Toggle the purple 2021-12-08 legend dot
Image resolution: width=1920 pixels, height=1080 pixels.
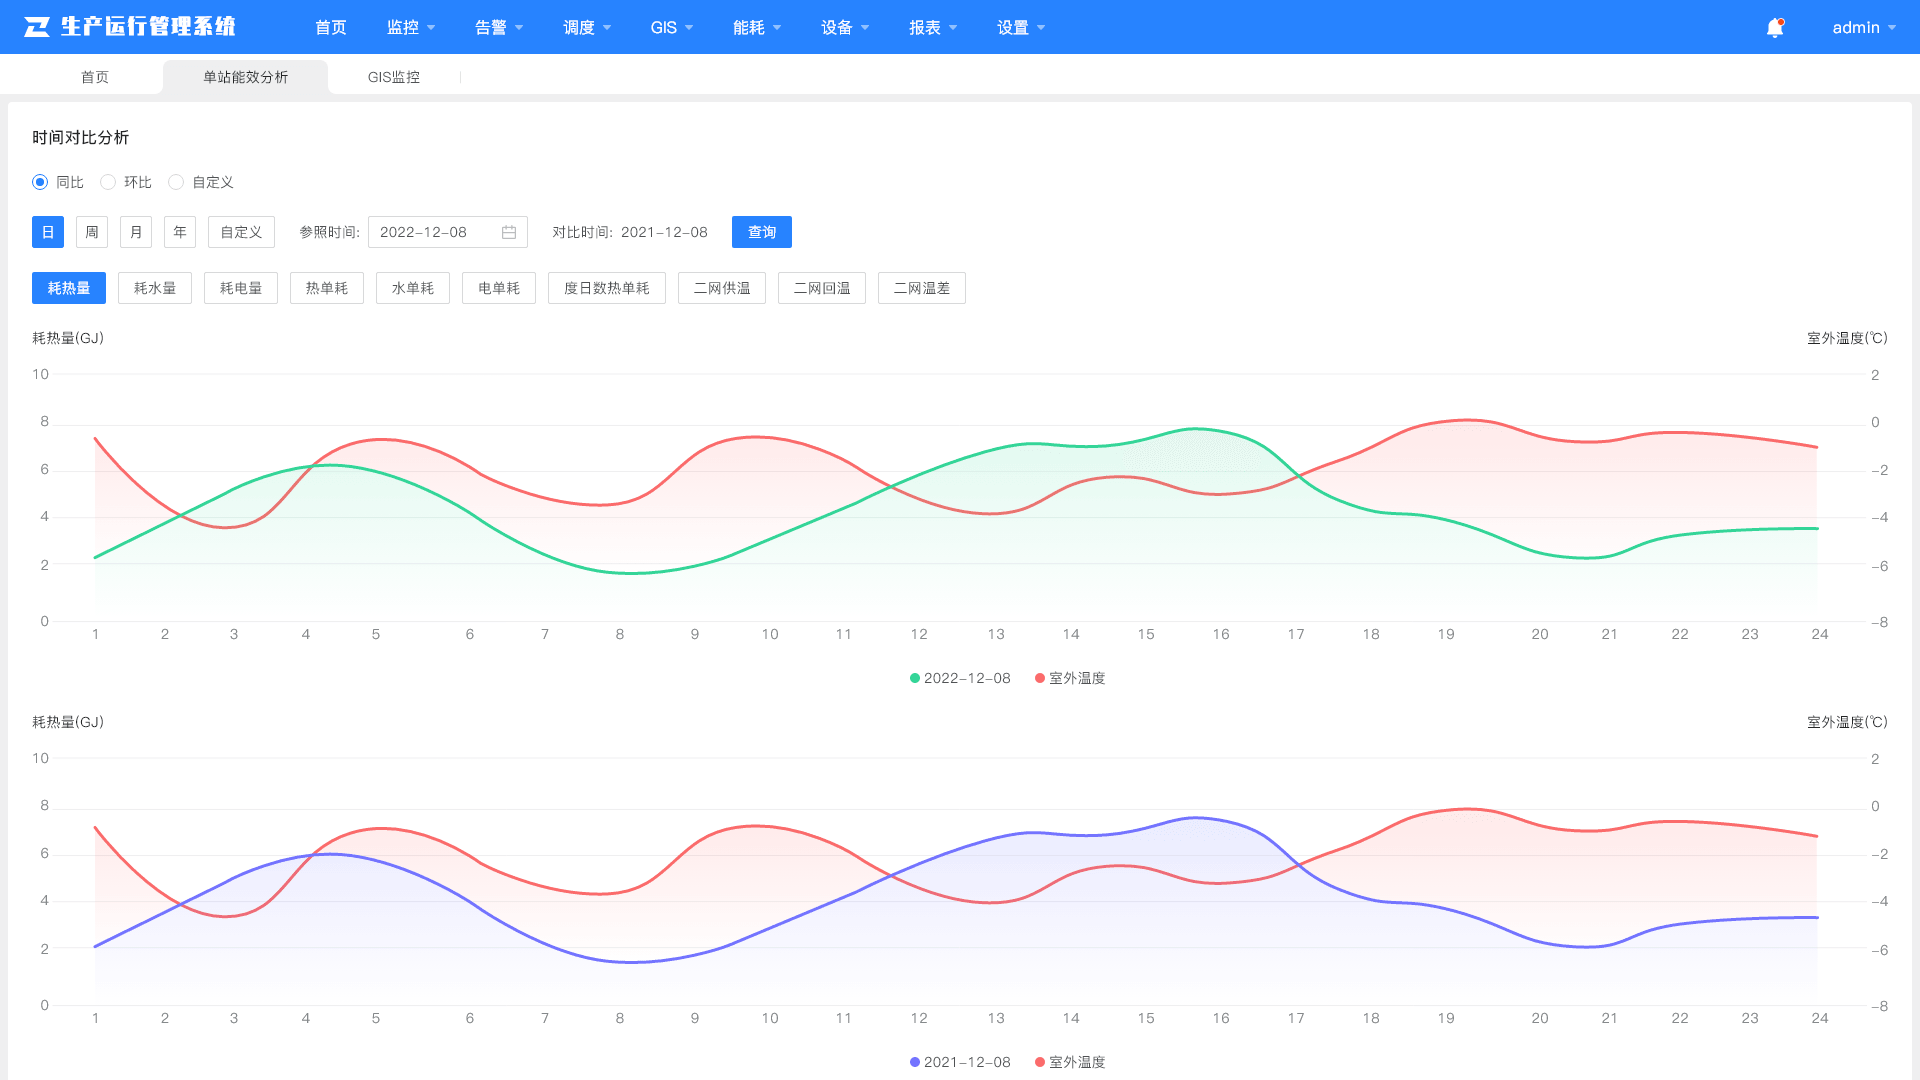click(x=915, y=1062)
